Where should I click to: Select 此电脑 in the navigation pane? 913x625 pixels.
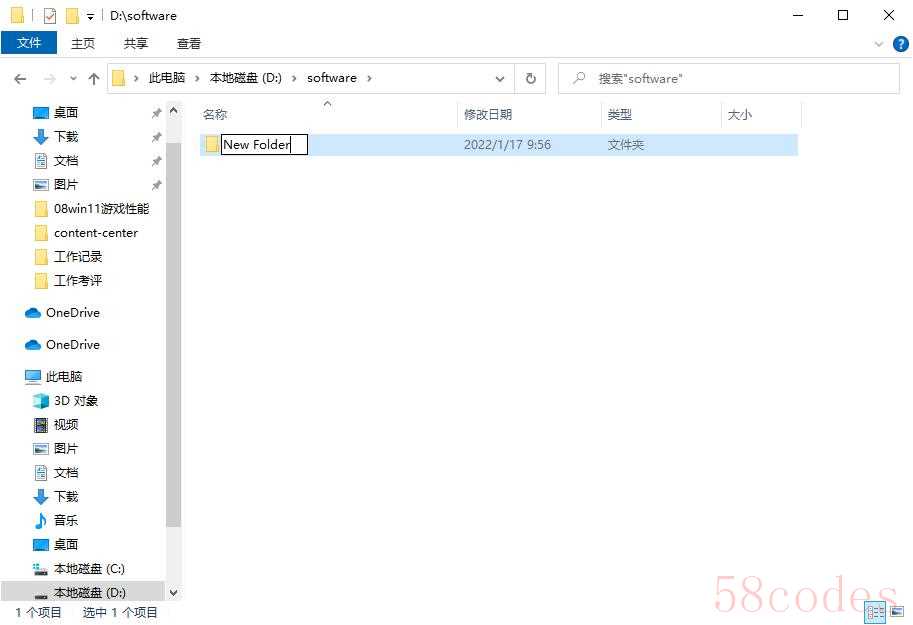(x=64, y=377)
